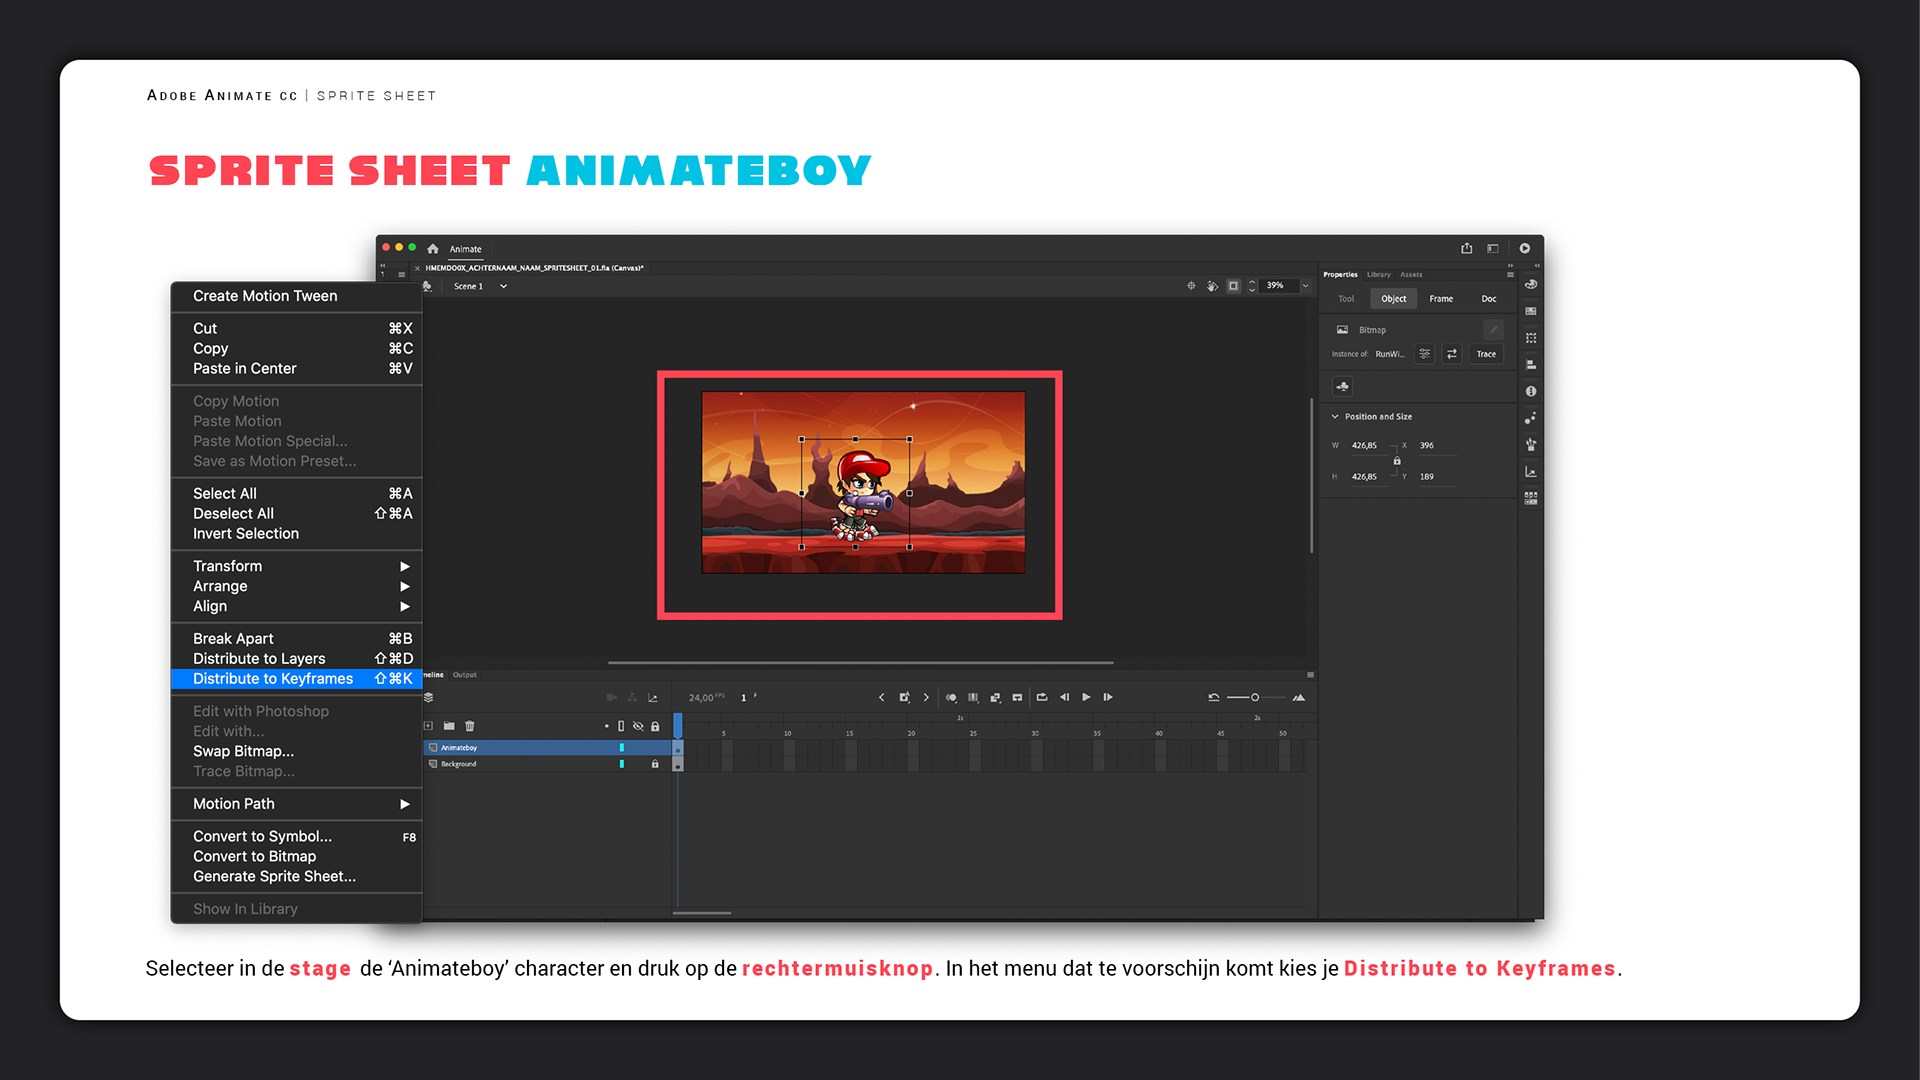Adjust the timeline zoom slider
Viewport: 1920px width, 1080px height.
coord(1255,697)
